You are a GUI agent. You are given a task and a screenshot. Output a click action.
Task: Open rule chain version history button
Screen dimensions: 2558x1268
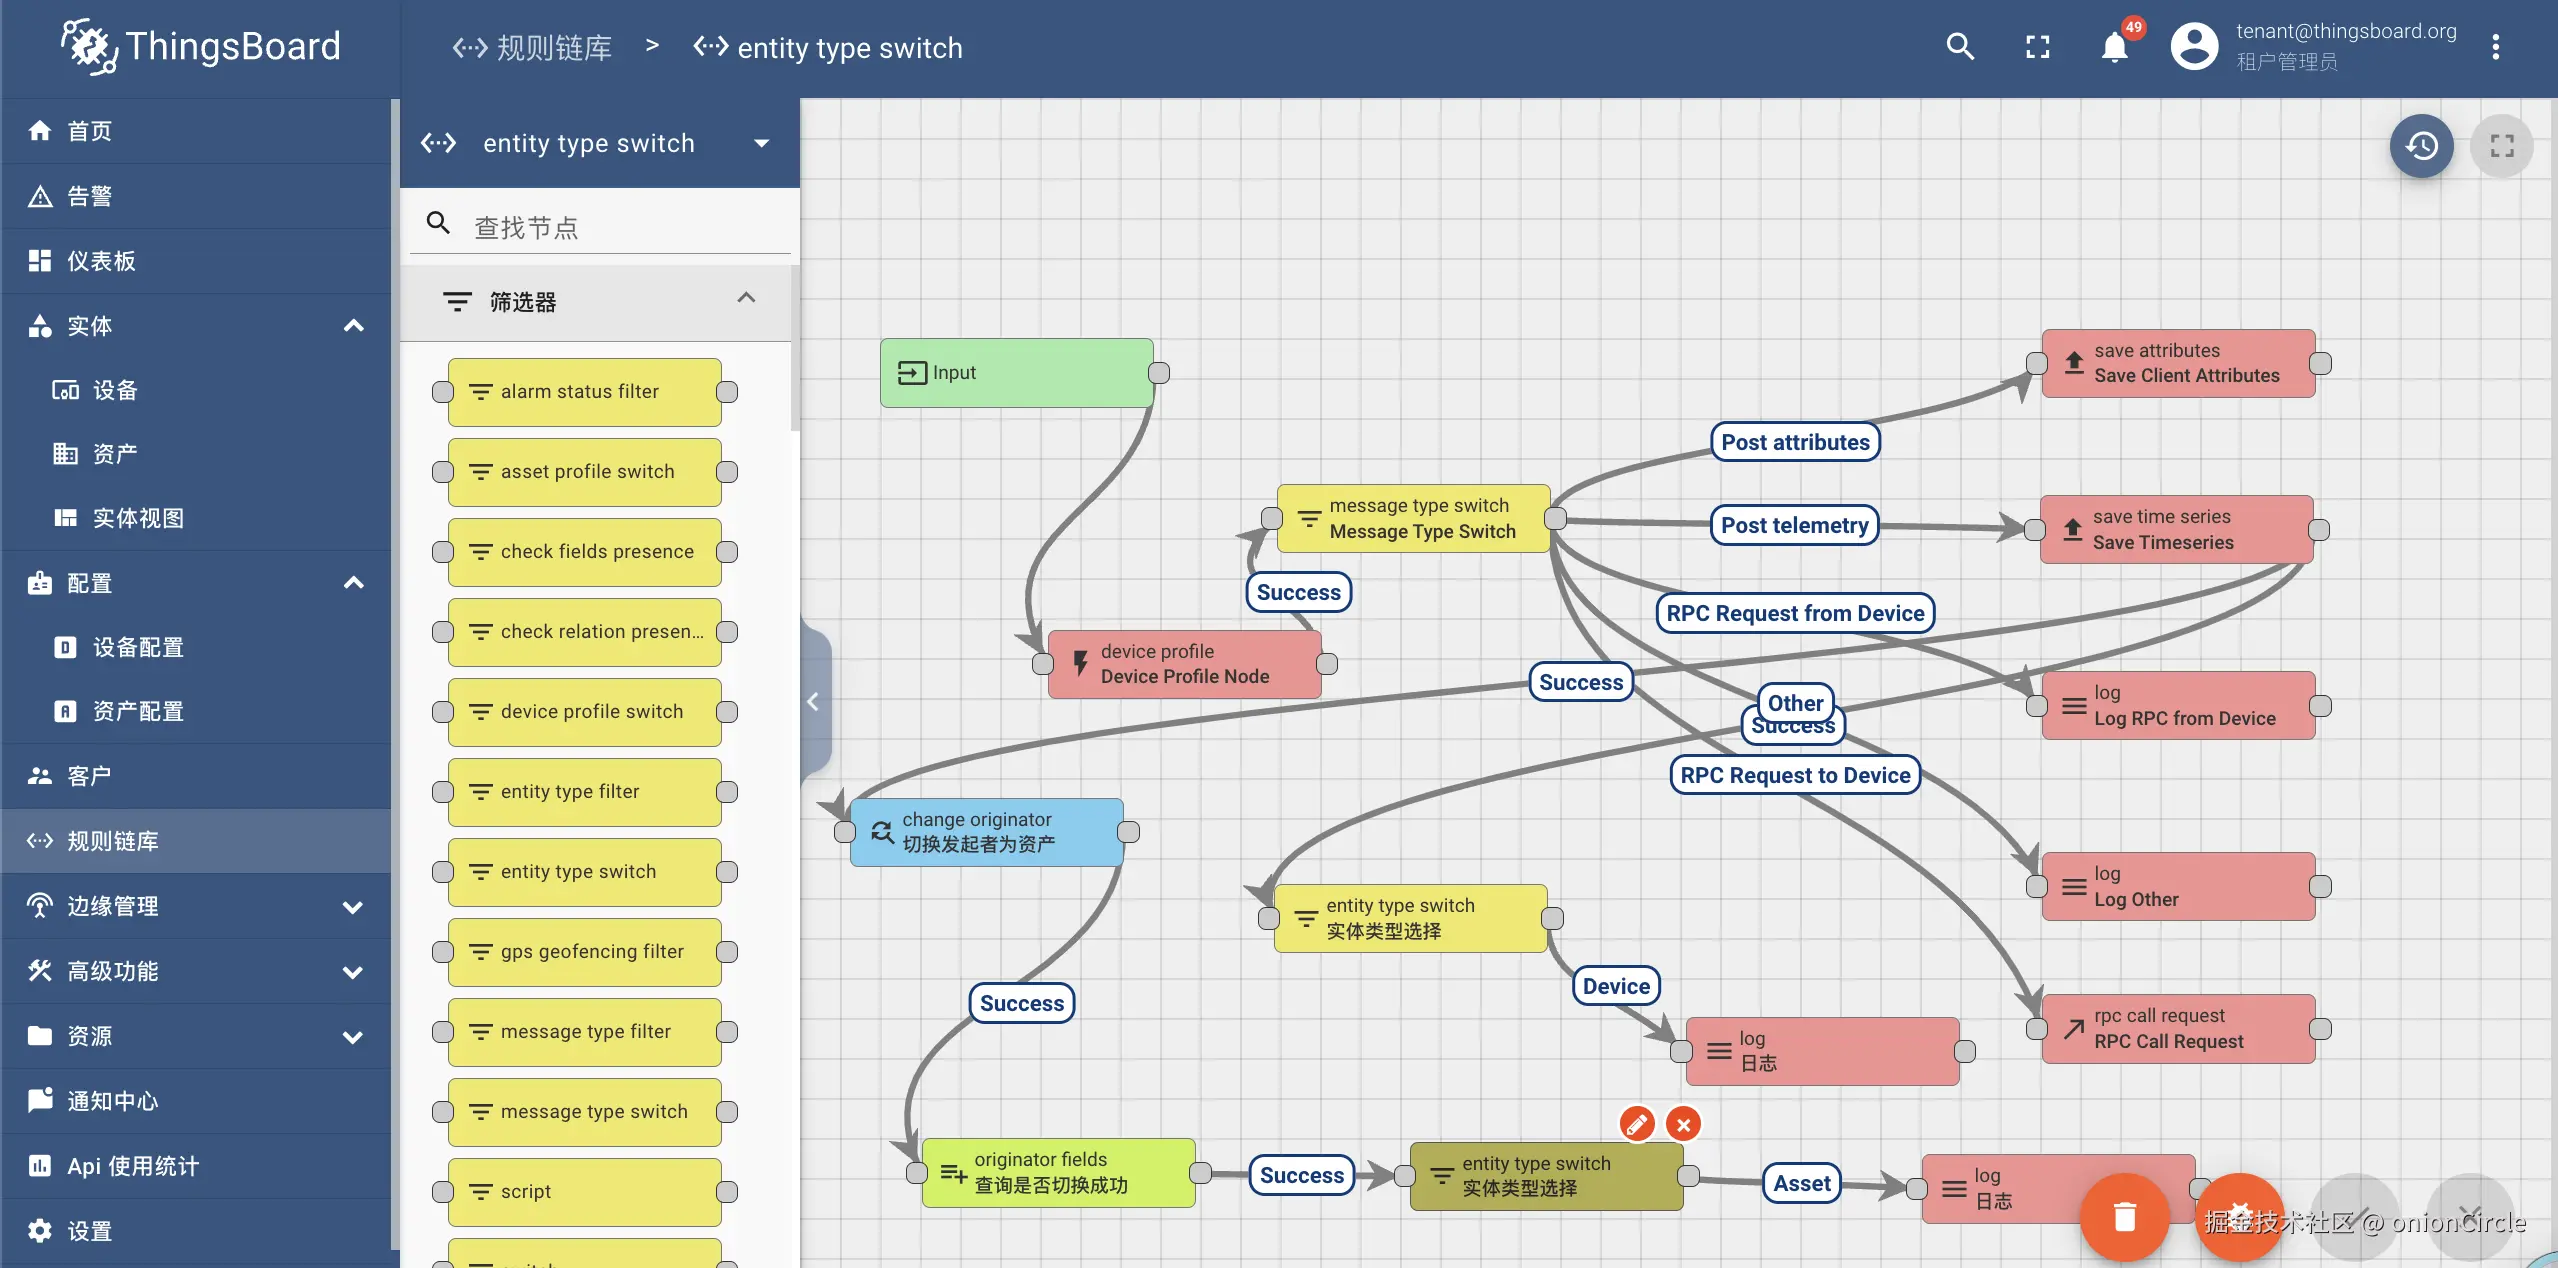click(2421, 146)
